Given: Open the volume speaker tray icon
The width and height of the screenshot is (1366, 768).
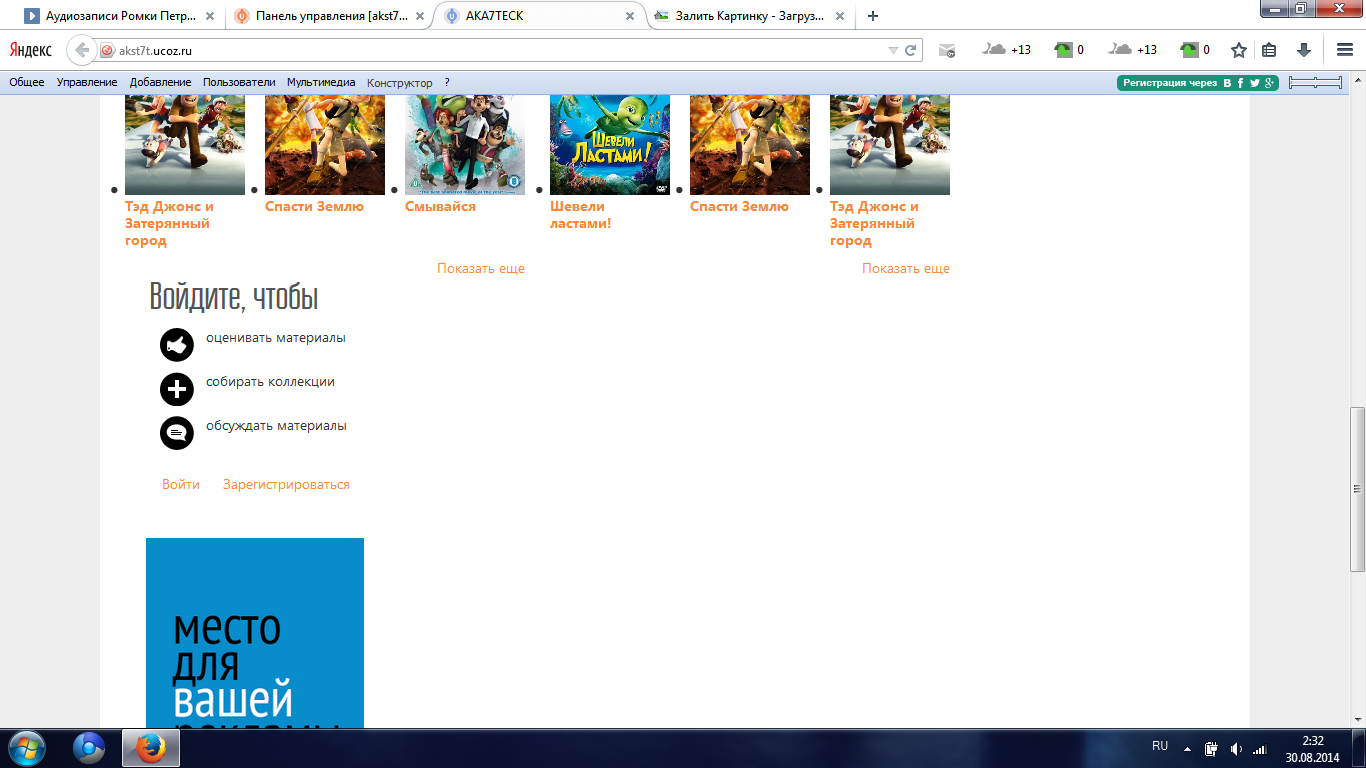Looking at the screenshot, I should 1237,749.
